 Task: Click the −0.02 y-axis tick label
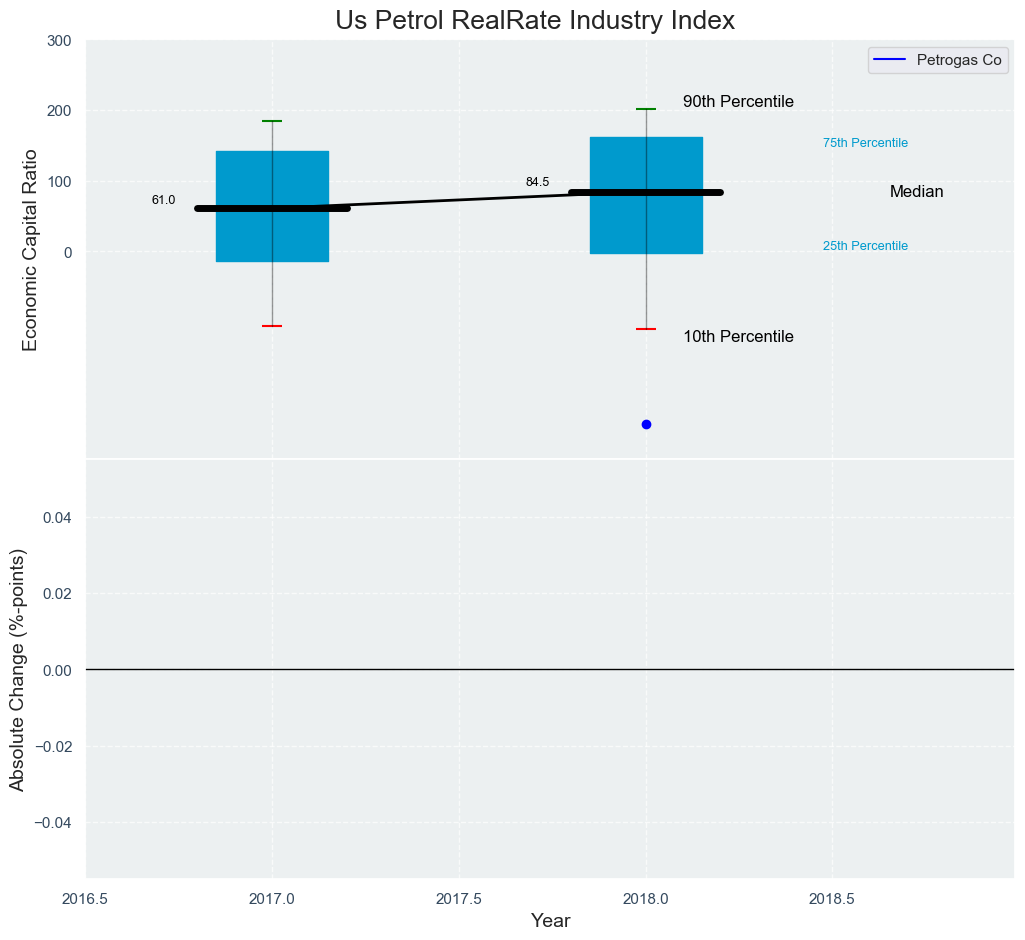(52, 747)
